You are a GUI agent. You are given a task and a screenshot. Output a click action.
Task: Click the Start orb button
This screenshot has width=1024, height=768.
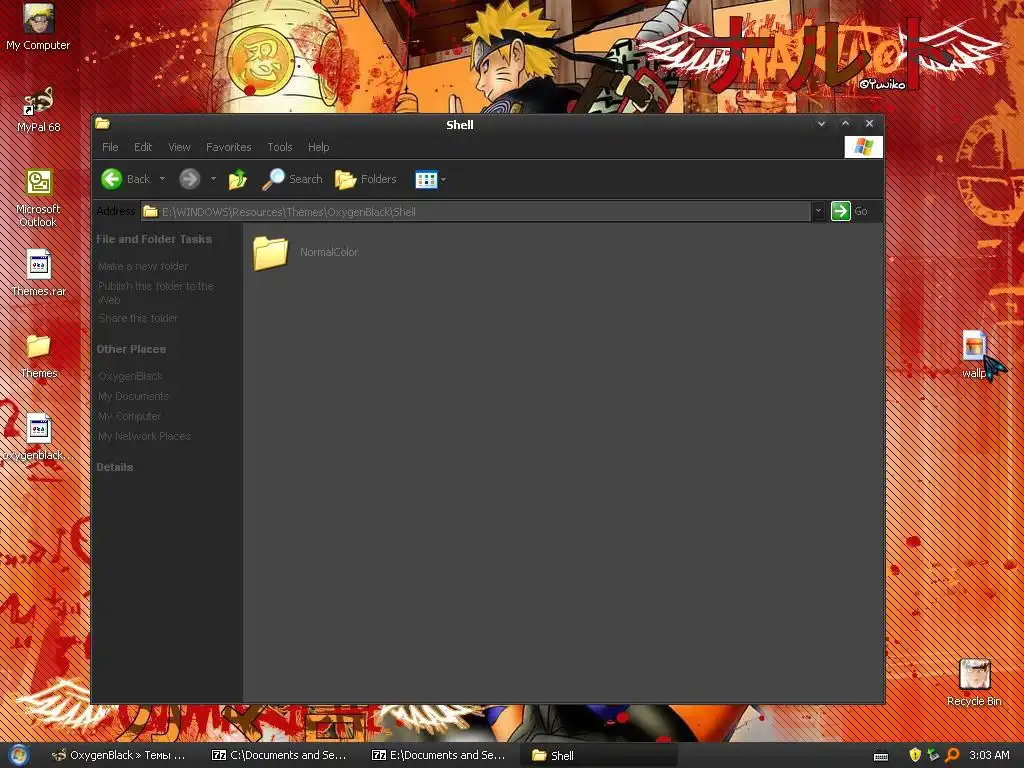[18, 755]
